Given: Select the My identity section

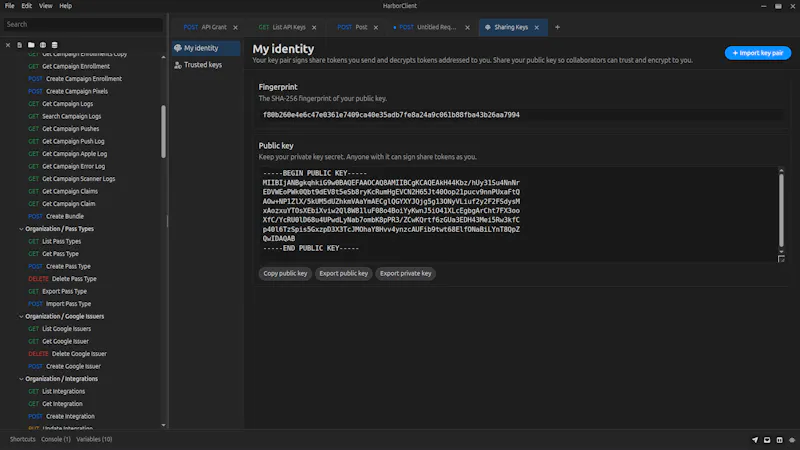Looking at the screenshot, I should [206, 48].
